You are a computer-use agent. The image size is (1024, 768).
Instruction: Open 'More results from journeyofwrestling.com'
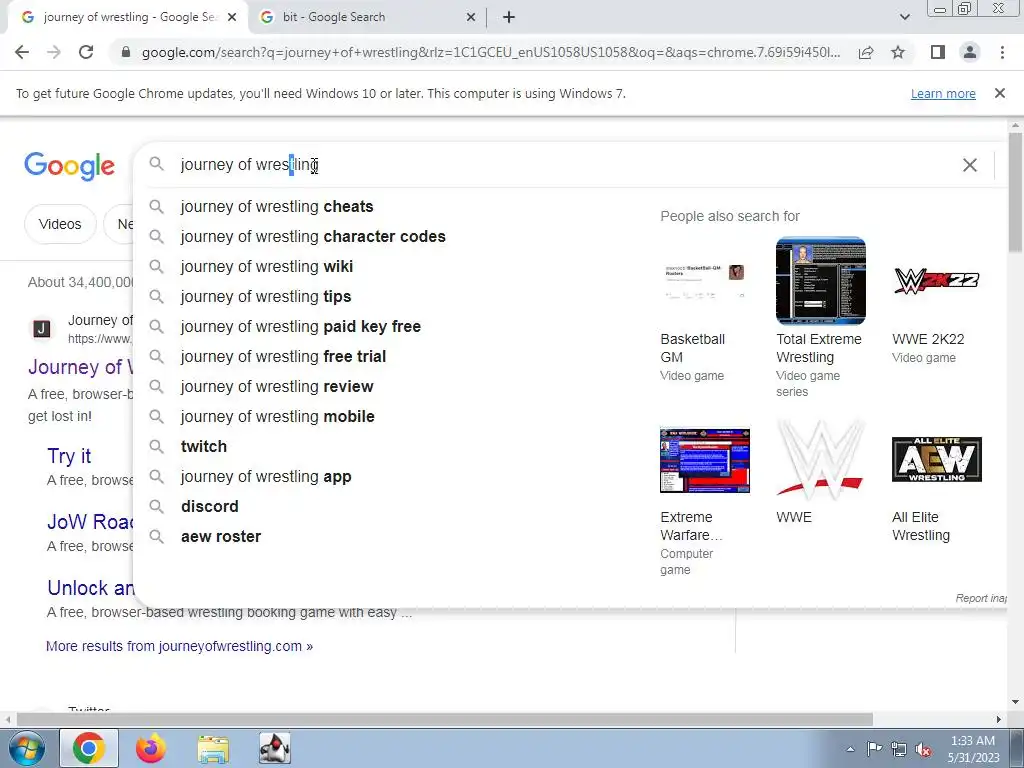click(x=180, y=646)
